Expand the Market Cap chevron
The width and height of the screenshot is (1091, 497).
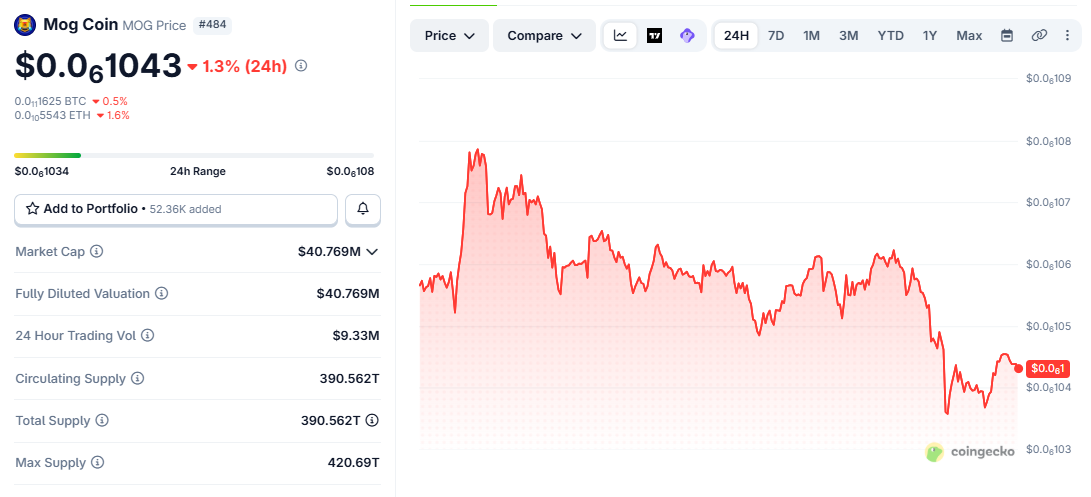click(372, 251)
